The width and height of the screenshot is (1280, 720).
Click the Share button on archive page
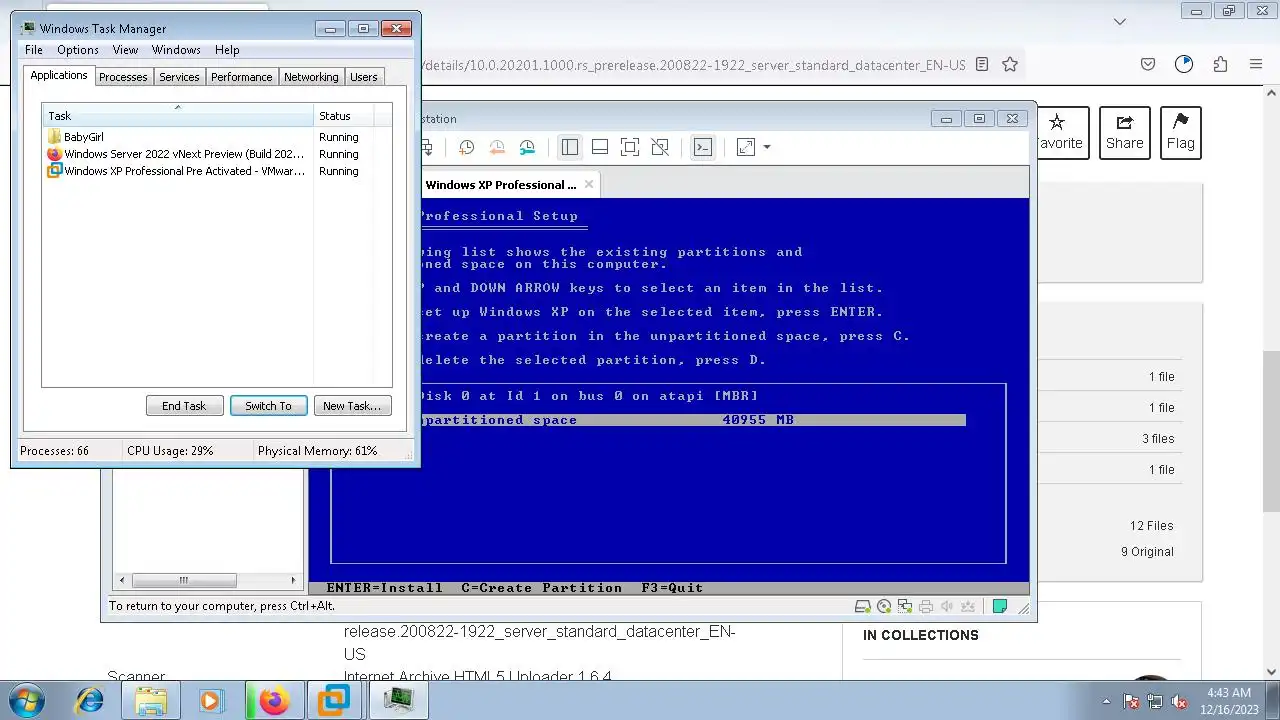[1124, 132]
